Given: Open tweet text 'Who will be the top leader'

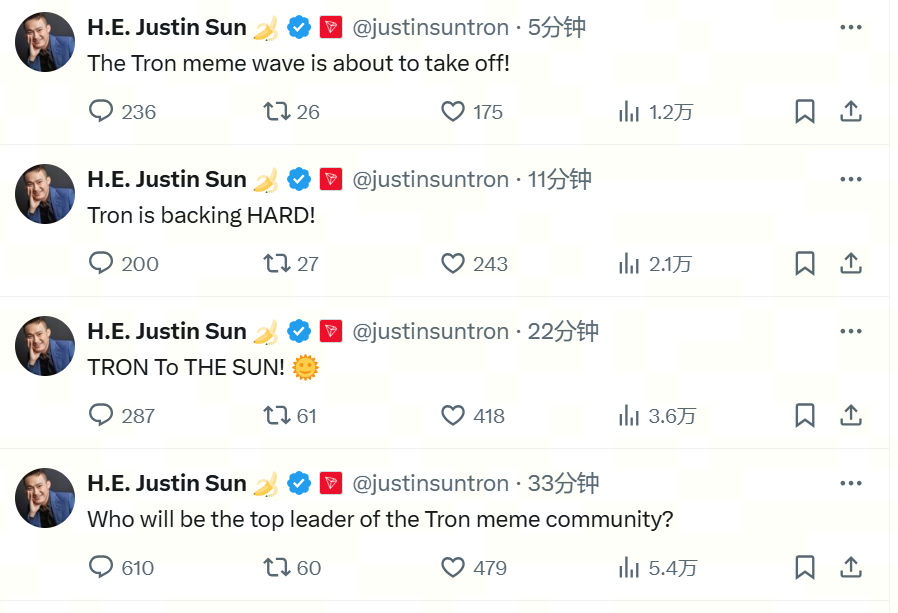Looking at the screenshot, I should point(380,519).
